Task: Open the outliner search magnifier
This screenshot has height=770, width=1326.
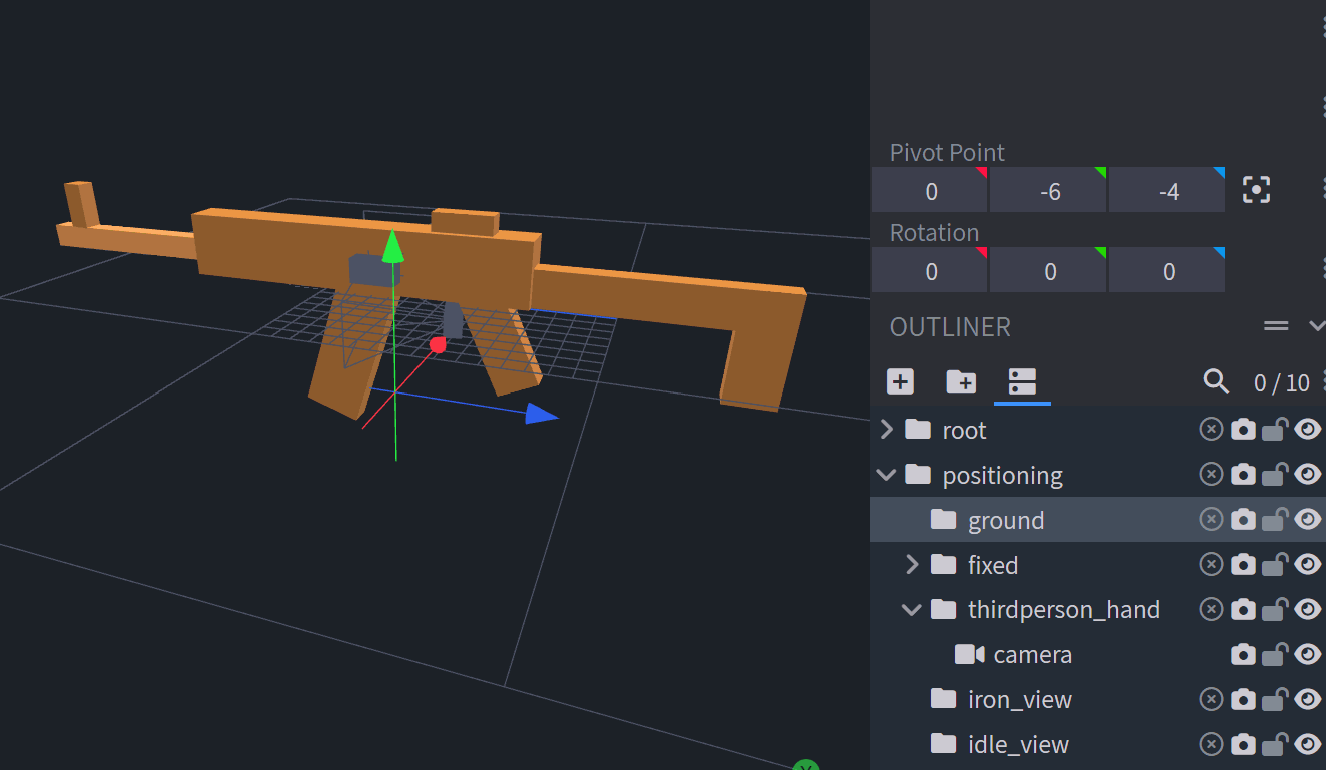Action: click(x=1216, y=381)
